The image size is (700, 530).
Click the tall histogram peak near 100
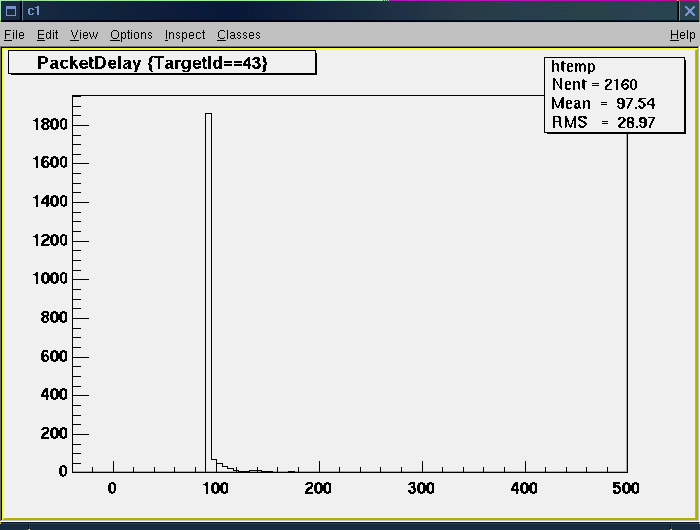point(208,290)
